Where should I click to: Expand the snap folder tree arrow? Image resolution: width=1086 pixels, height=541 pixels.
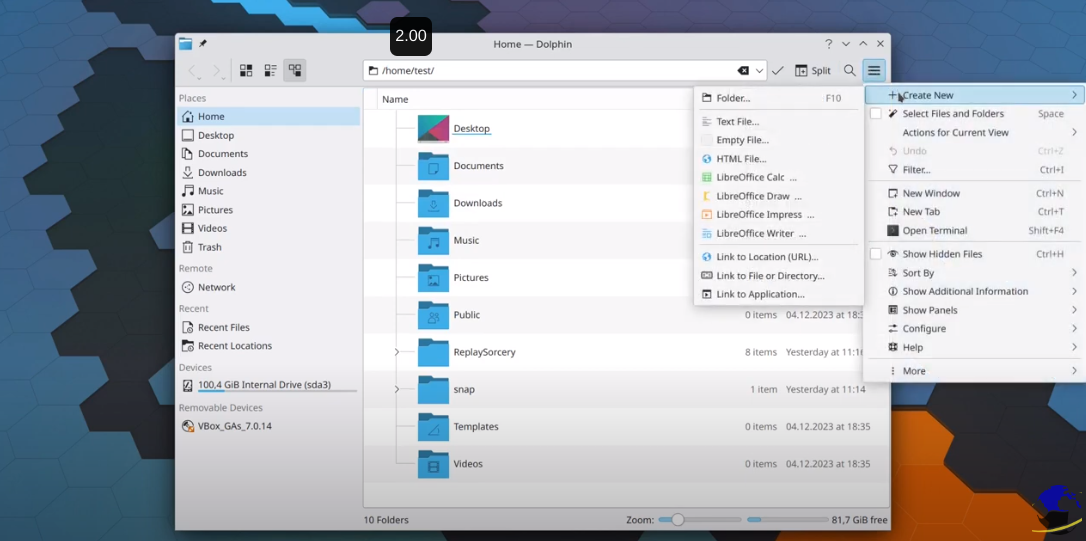[397, 389]
